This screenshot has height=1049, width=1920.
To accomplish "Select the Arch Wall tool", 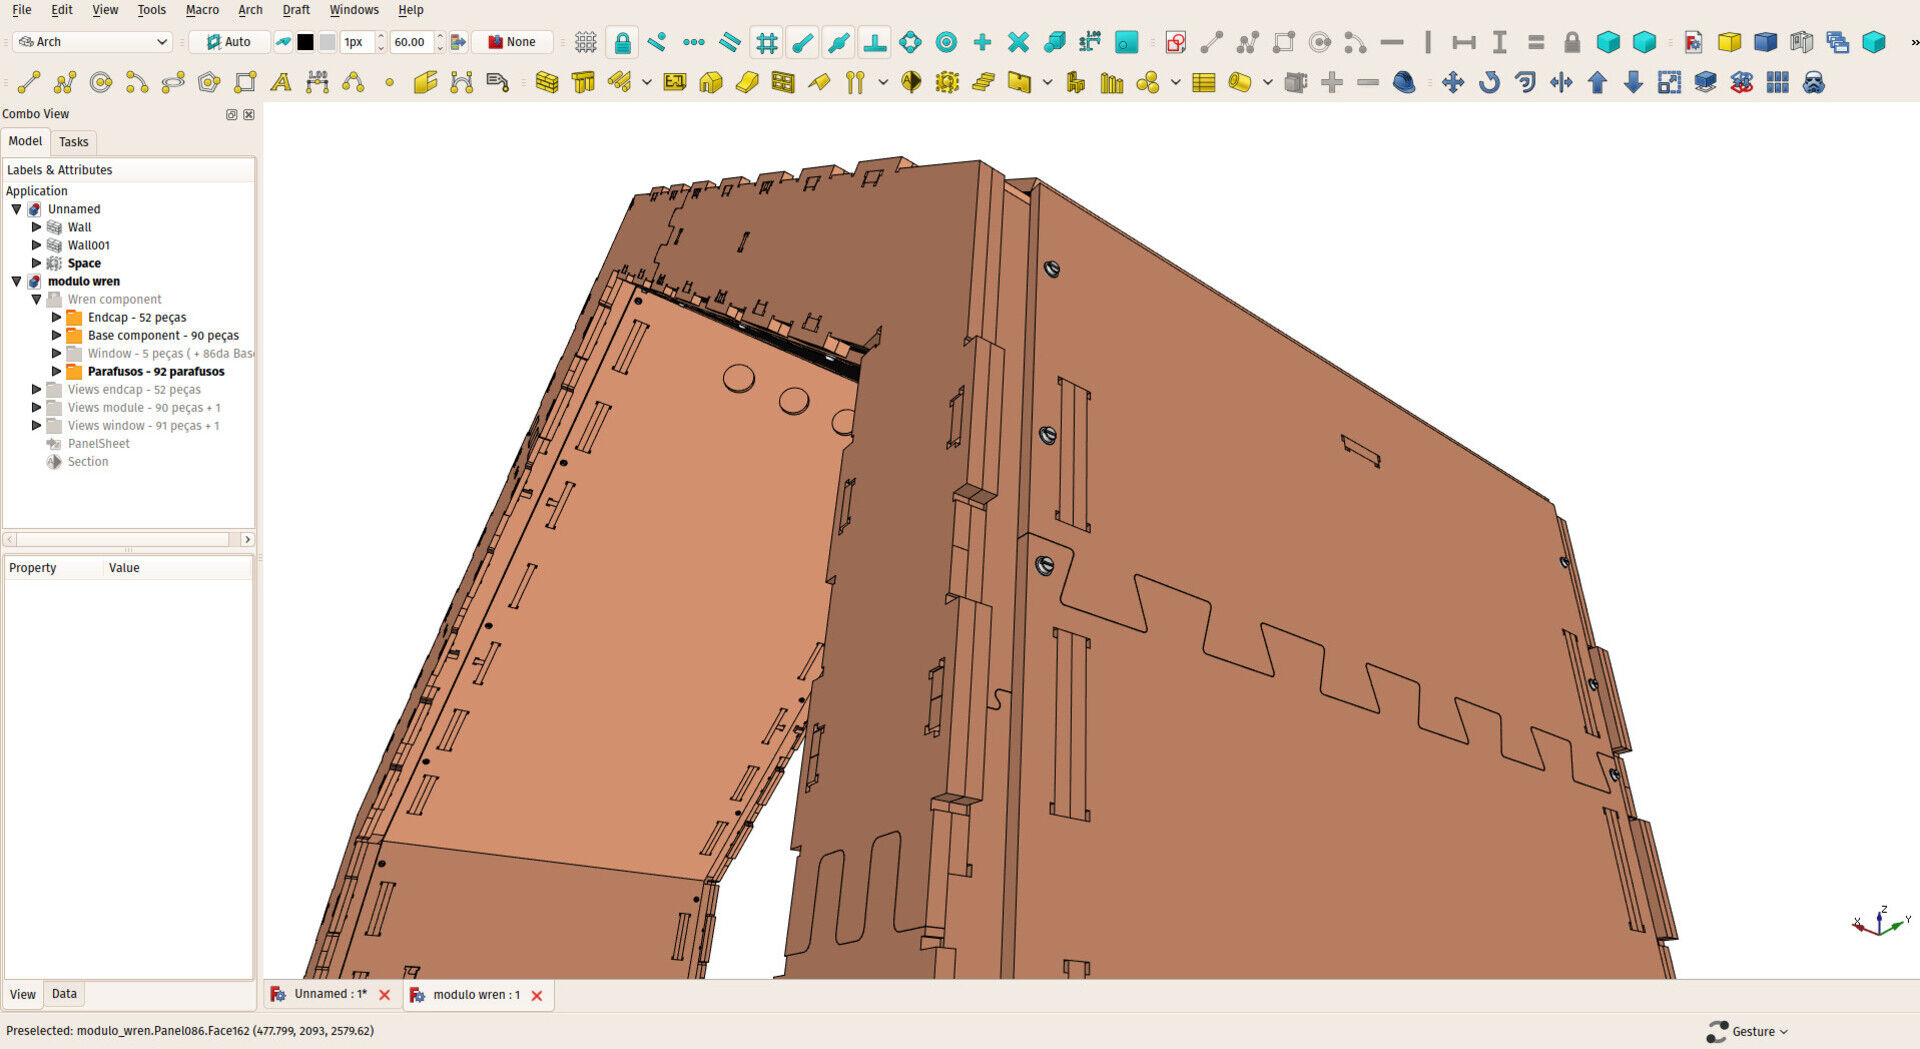I will (x=546, y=82).
